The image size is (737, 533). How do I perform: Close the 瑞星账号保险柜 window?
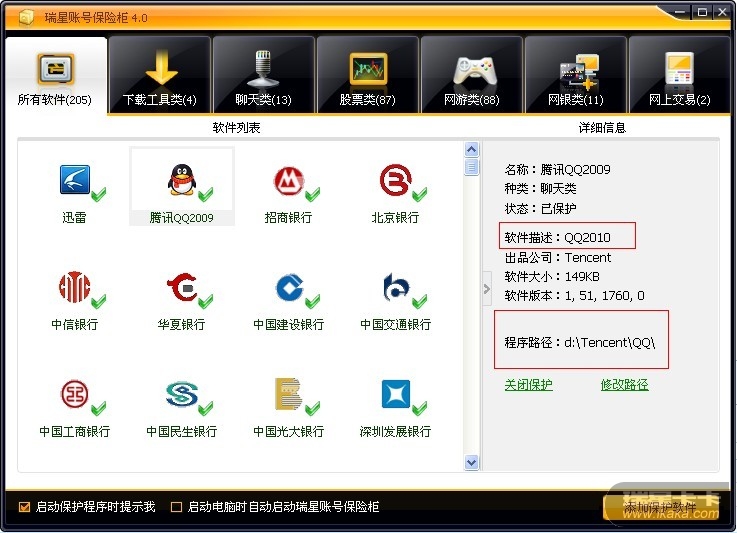[722, 12]
